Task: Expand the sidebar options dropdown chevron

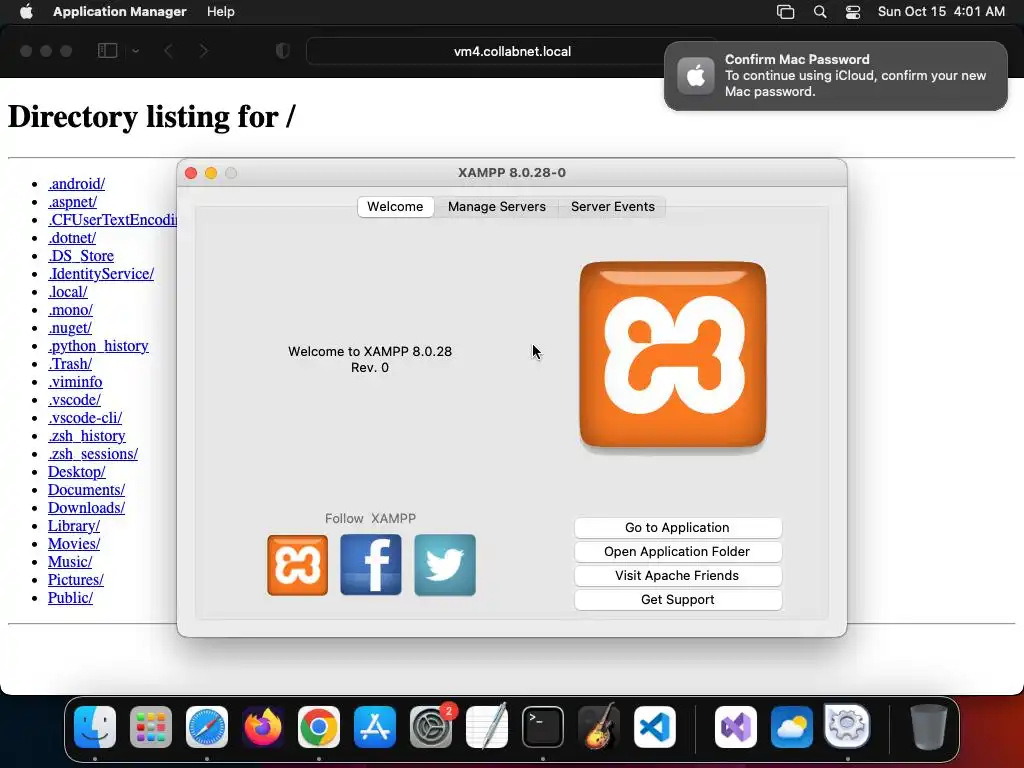Action: point(135,51)
